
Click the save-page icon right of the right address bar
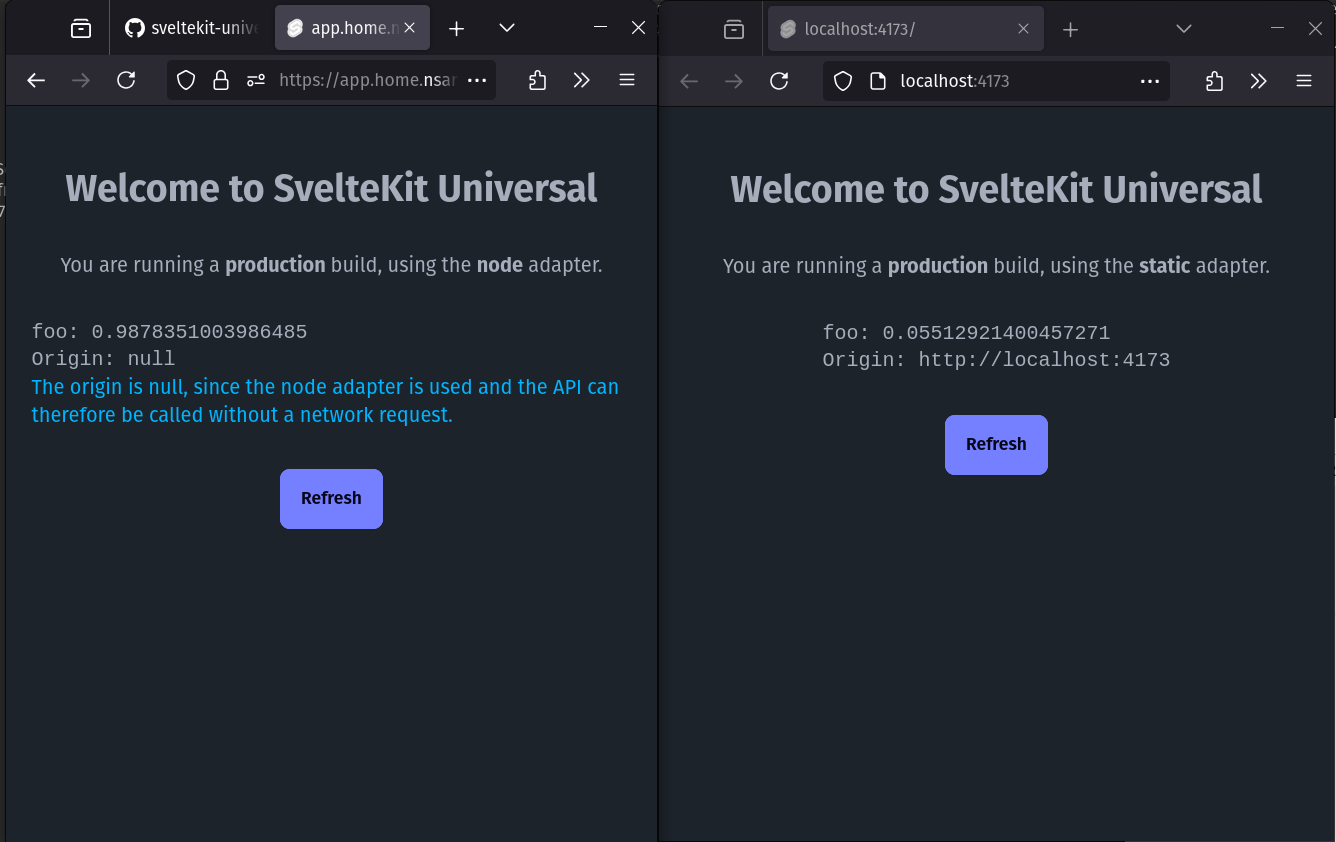[1214, 81]
